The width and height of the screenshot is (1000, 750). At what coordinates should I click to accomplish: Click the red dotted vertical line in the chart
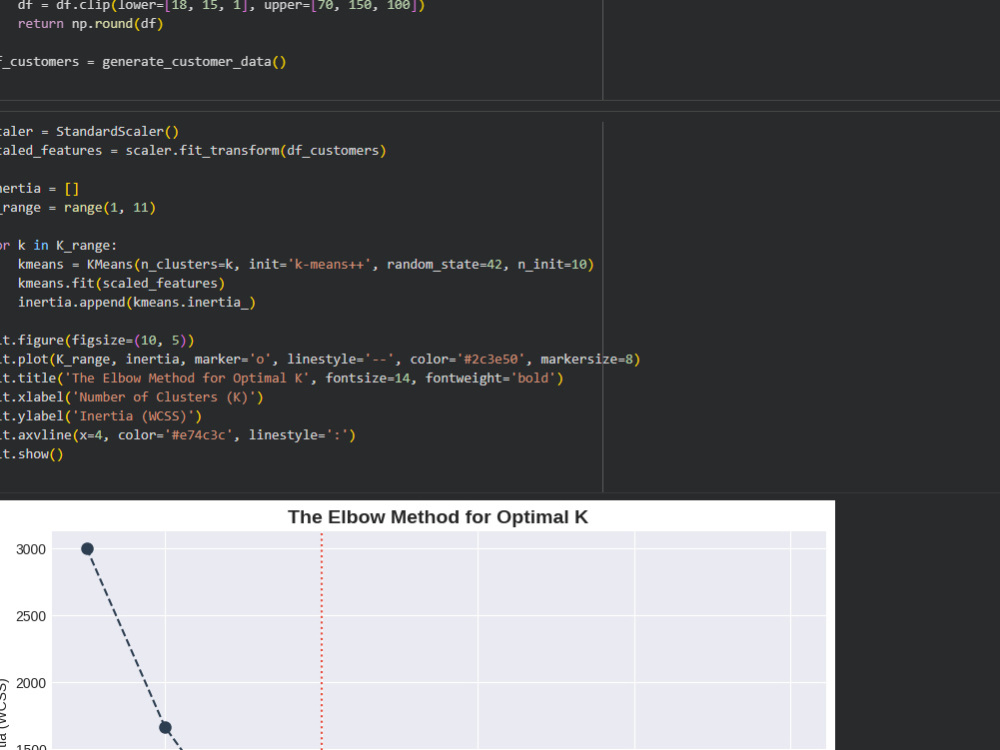tap(321, 640)
